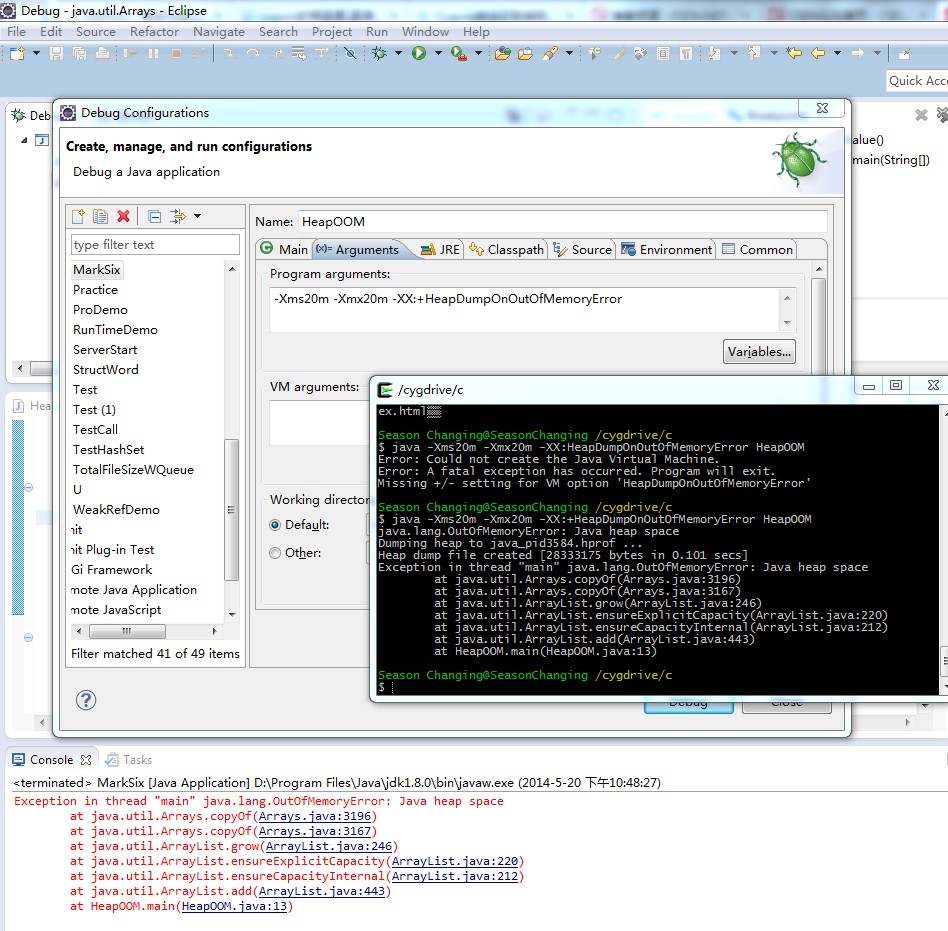
Task: Open the HeapOOM.java:13 console link
Action: [234, 906]
